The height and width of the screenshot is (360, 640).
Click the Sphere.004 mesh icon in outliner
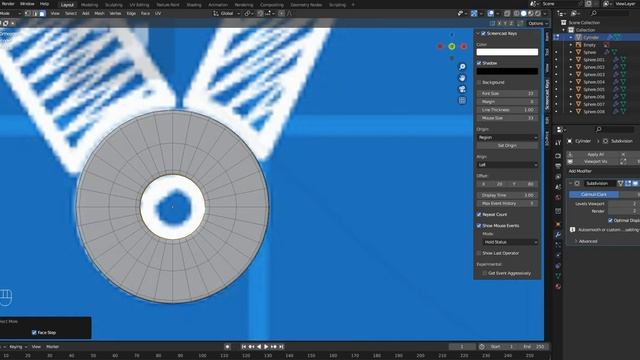[x=578, y=82]
